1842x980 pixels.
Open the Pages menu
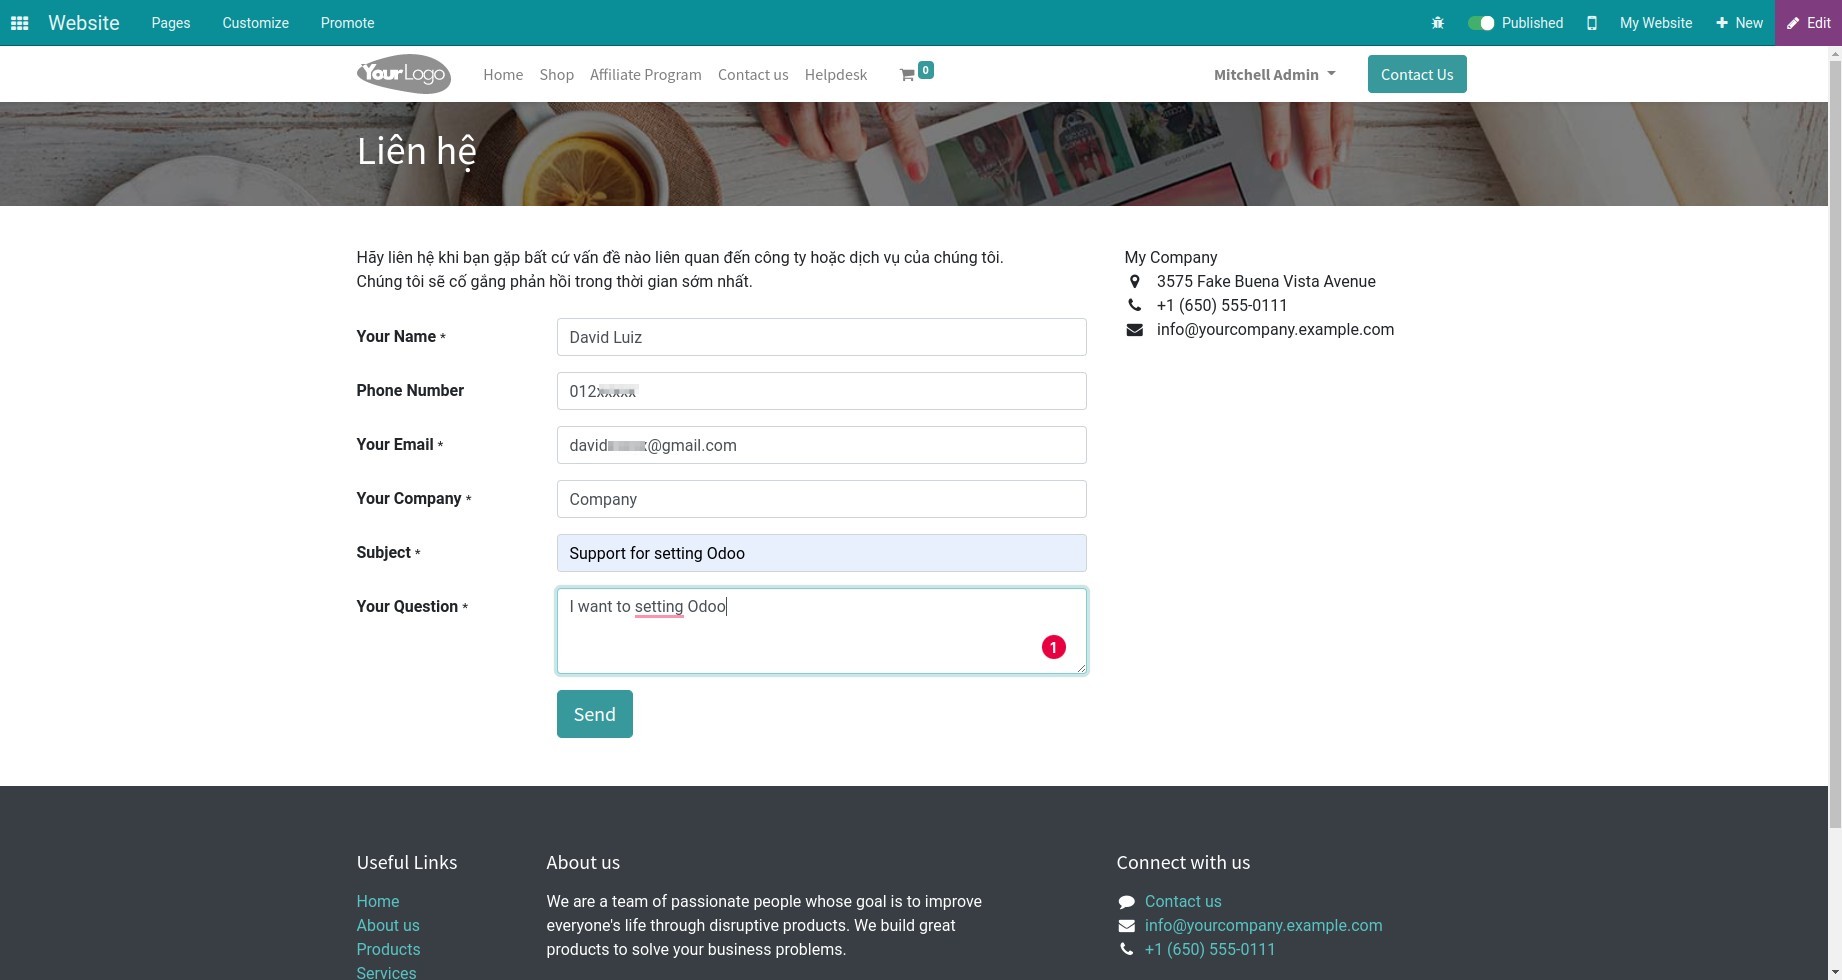point(170,22)
